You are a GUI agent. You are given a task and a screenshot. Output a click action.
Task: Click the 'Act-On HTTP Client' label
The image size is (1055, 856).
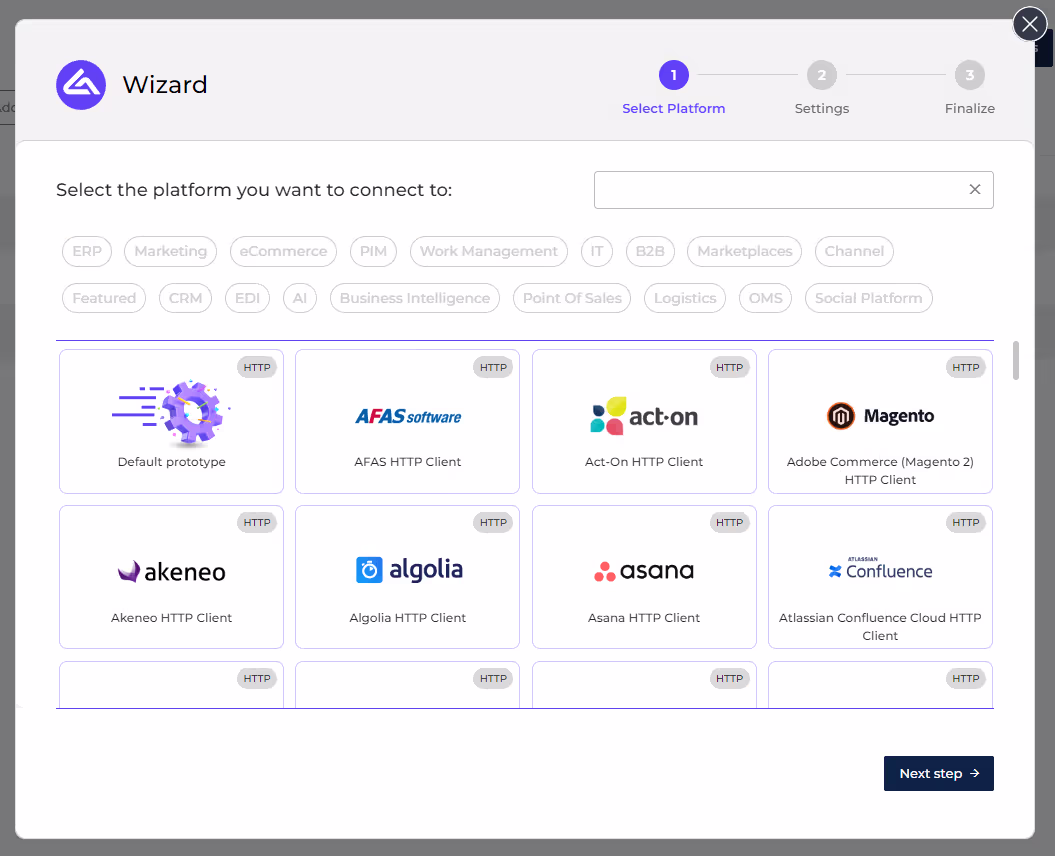click(x=644, y=462)
